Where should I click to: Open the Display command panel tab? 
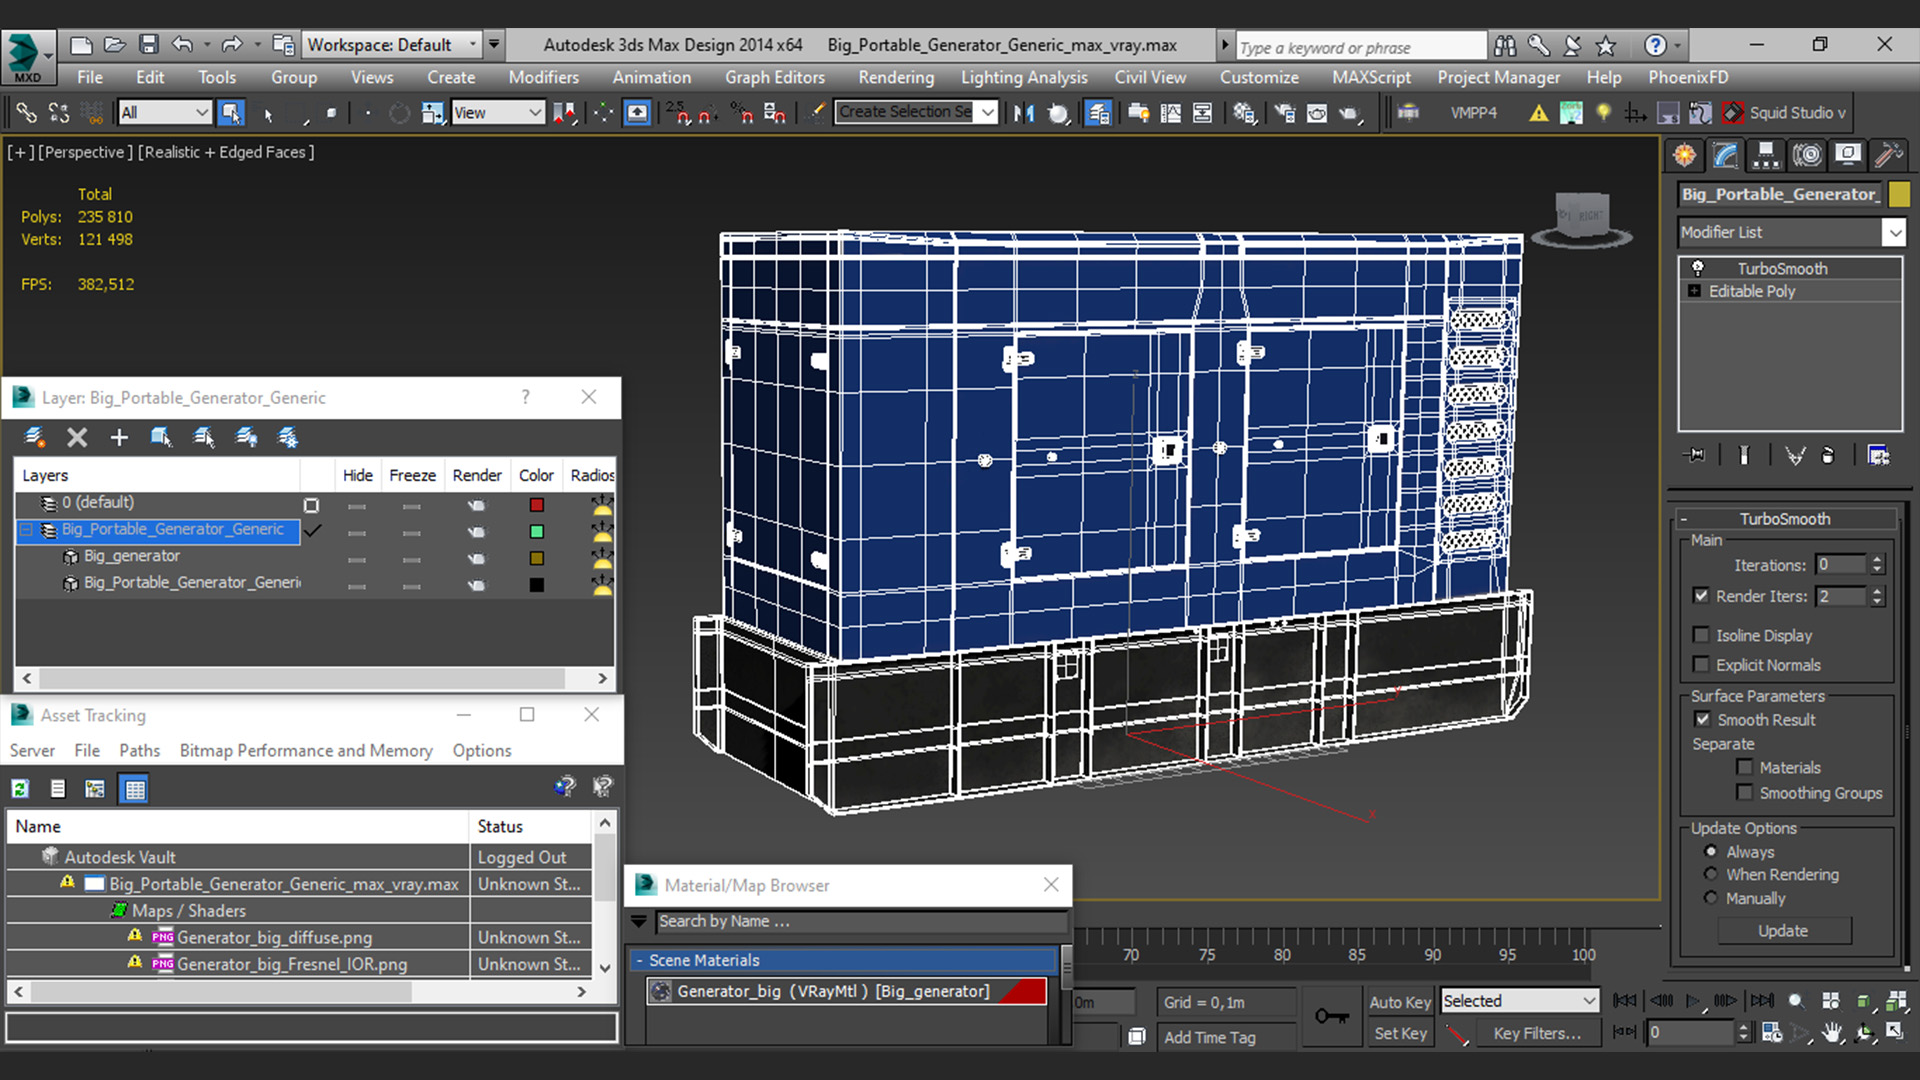pos(1848,155)
